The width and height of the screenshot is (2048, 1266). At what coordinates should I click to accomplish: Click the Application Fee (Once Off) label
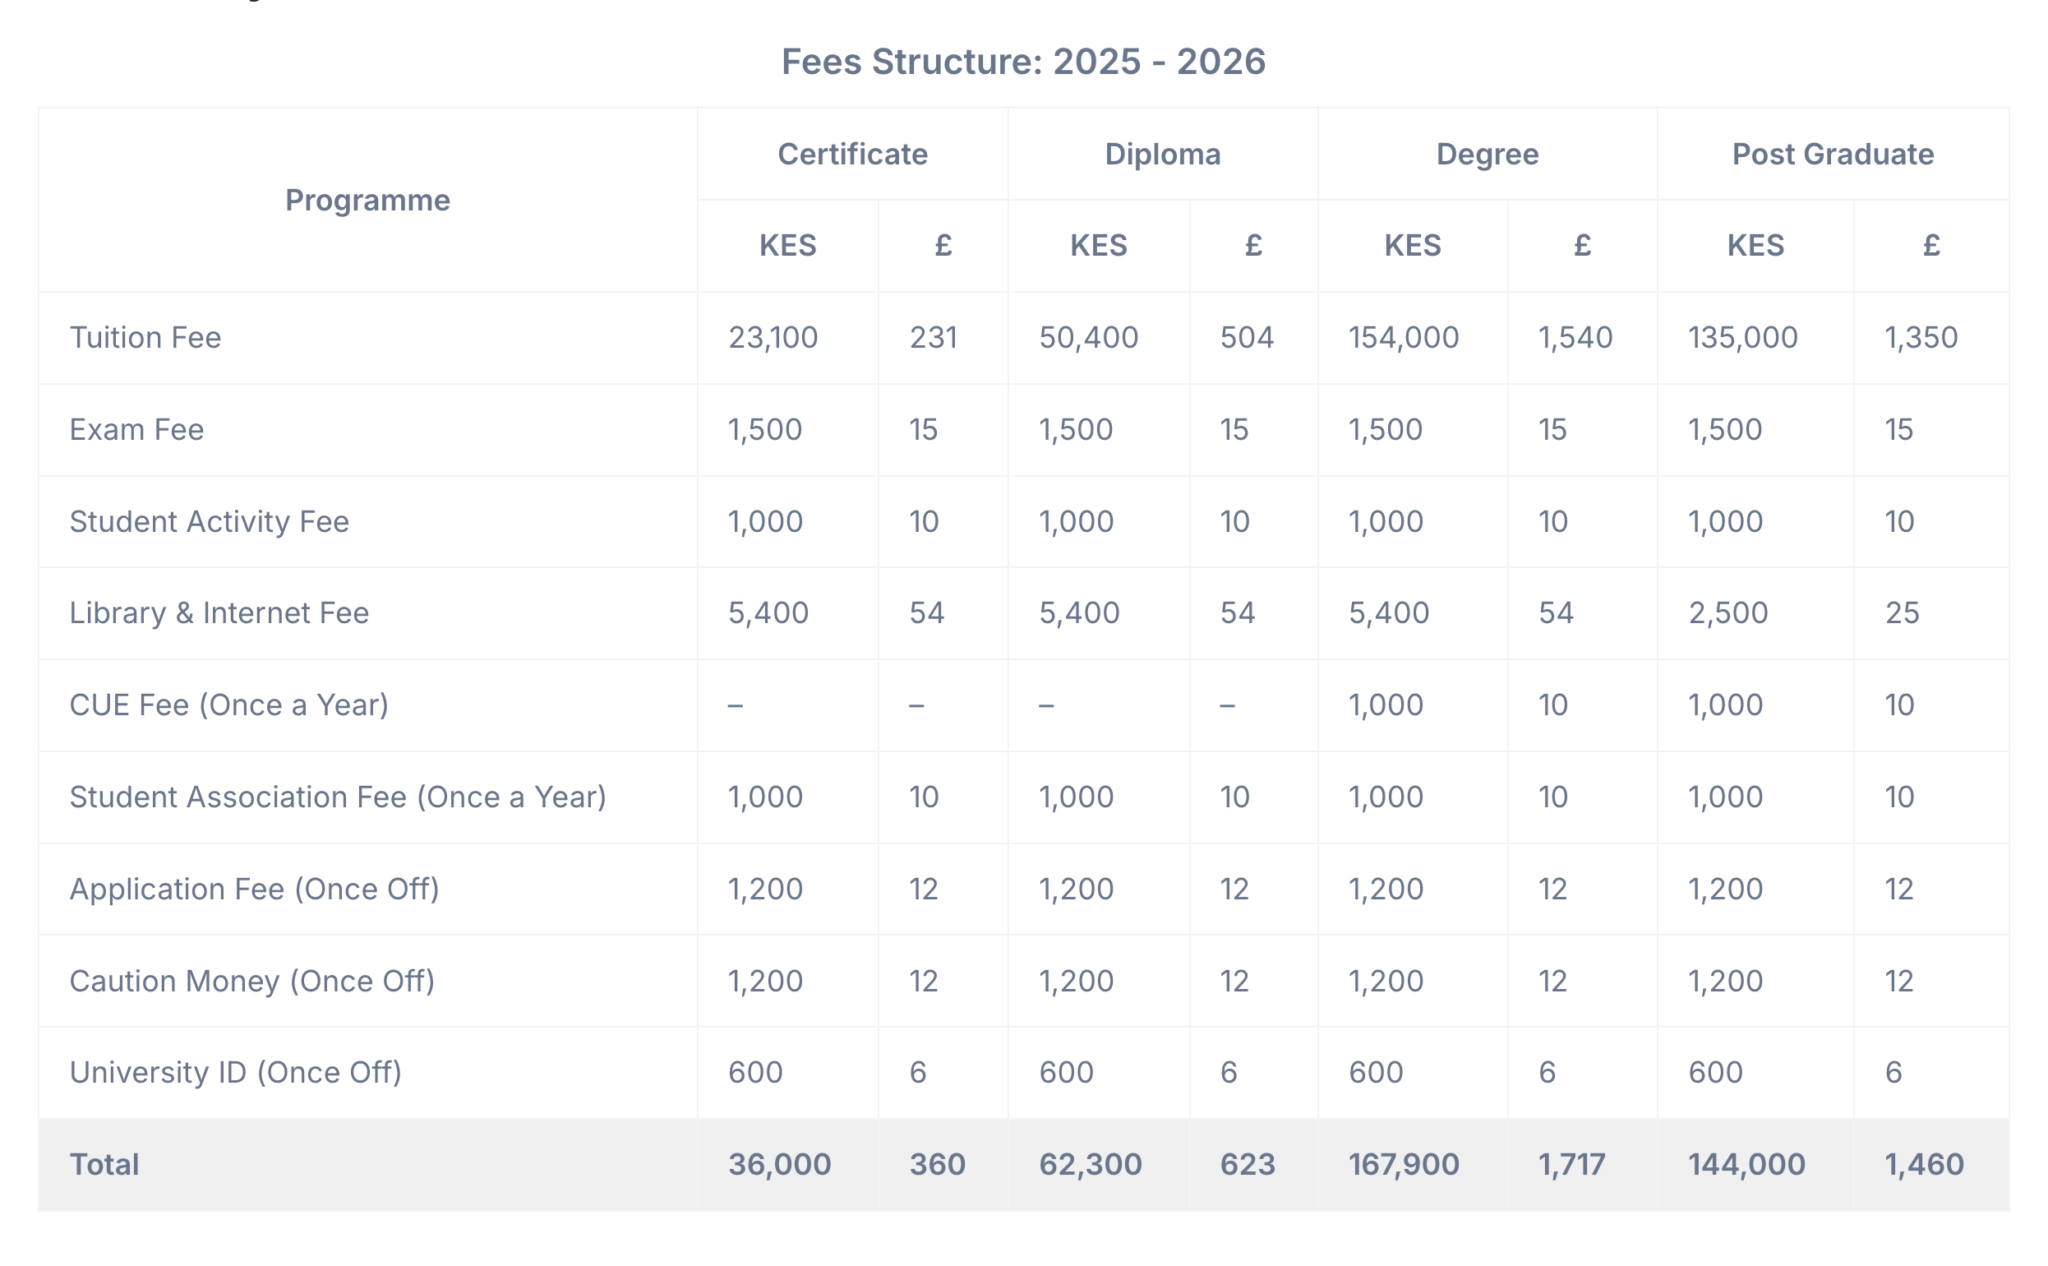[254, 889]
